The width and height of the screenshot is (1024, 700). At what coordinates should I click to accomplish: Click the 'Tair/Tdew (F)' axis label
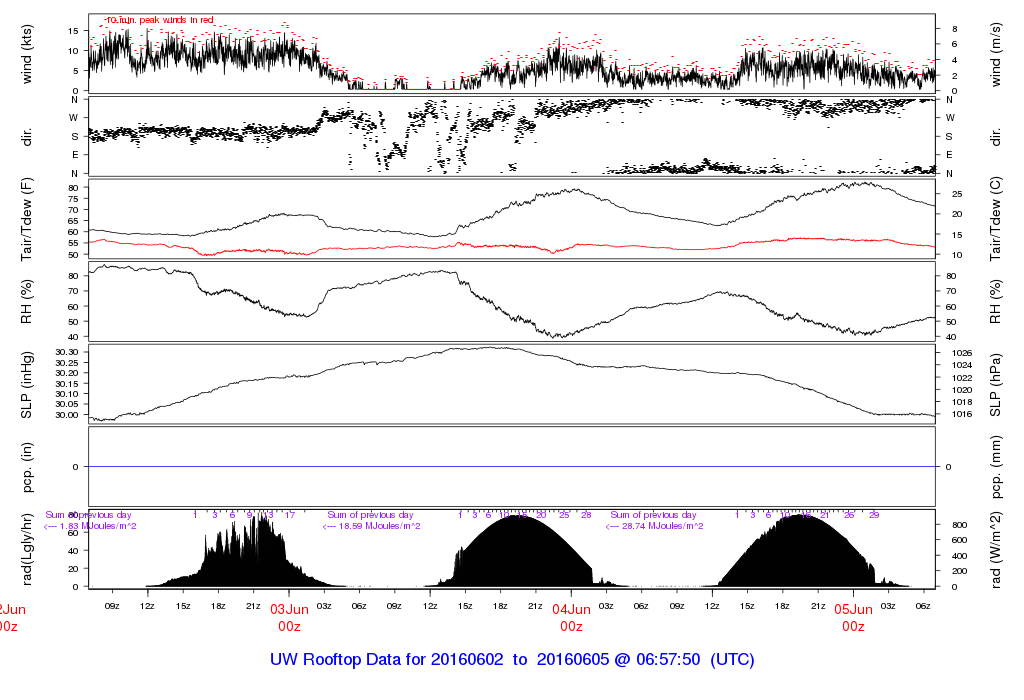(x=28, y=219)
